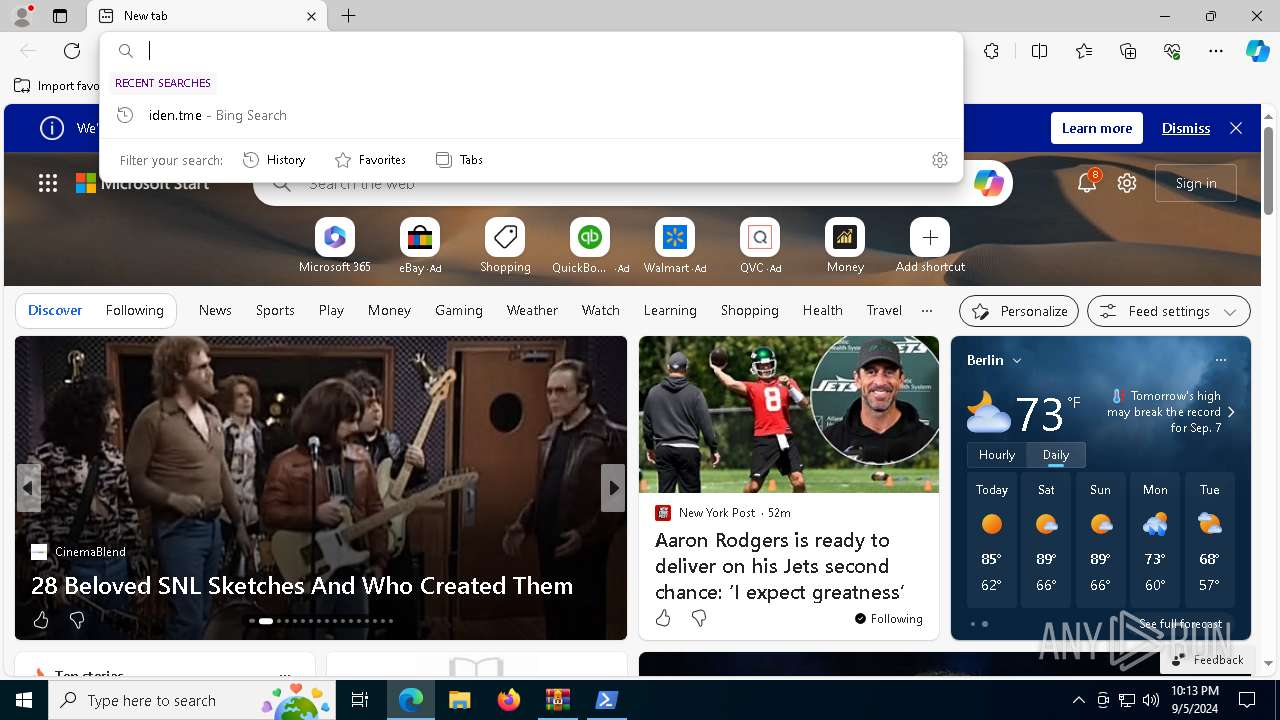Viewport: 1280px width, 720px height.
Task: Like the SNL Sketches story
Action: [41, 620]
